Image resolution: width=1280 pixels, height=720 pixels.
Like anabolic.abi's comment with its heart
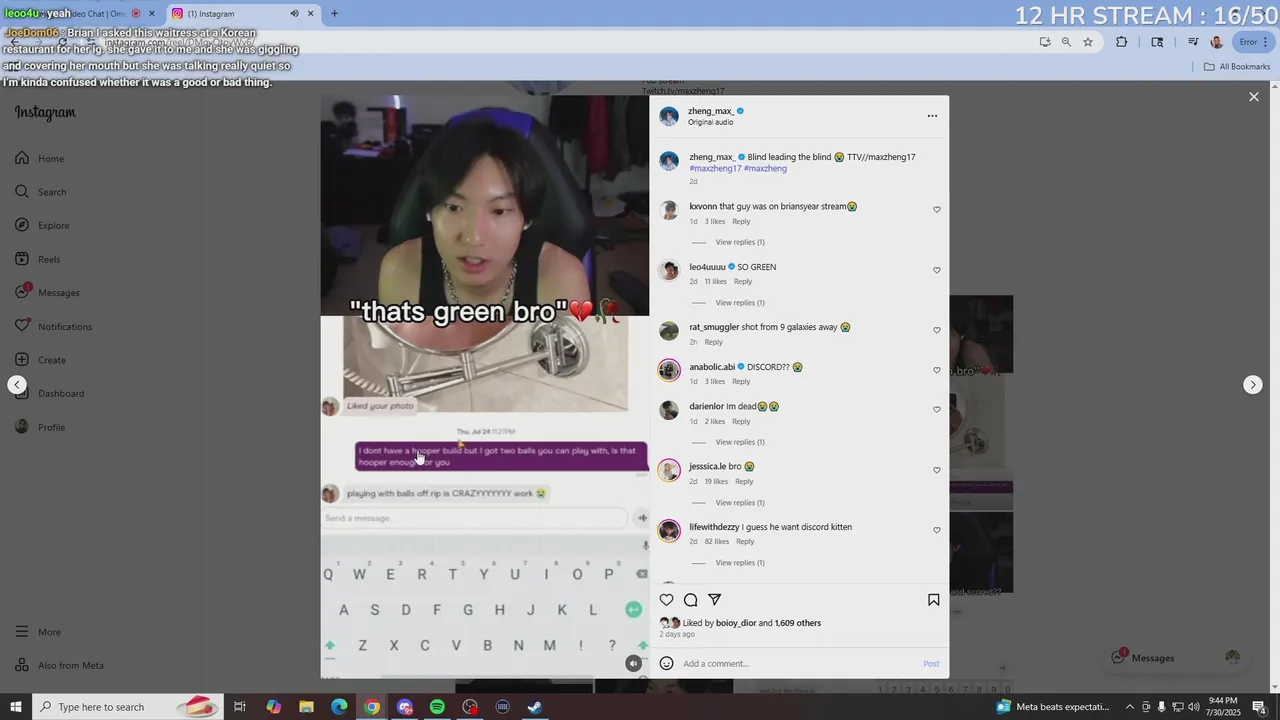point(937,370)
